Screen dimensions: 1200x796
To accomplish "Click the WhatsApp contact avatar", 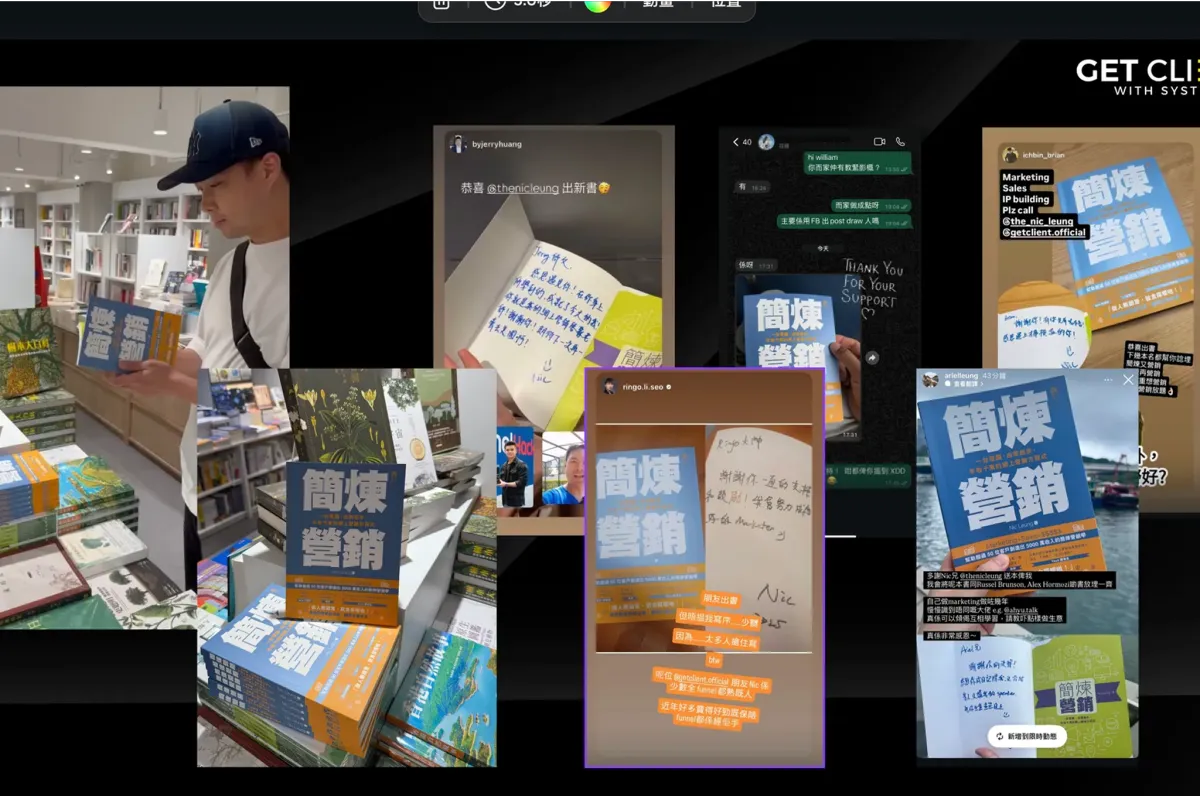I will pos(767,142).
